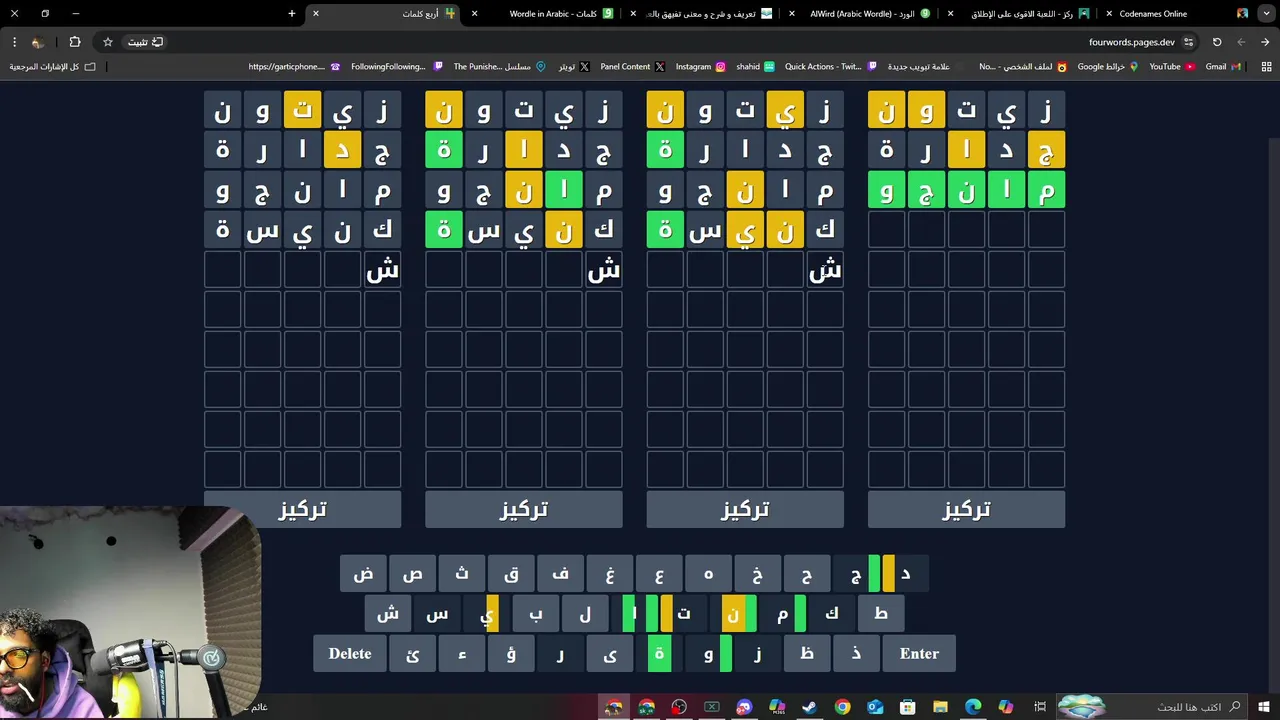
Task: Click the Delete key on the game keyboard
Action: (350, 654)
